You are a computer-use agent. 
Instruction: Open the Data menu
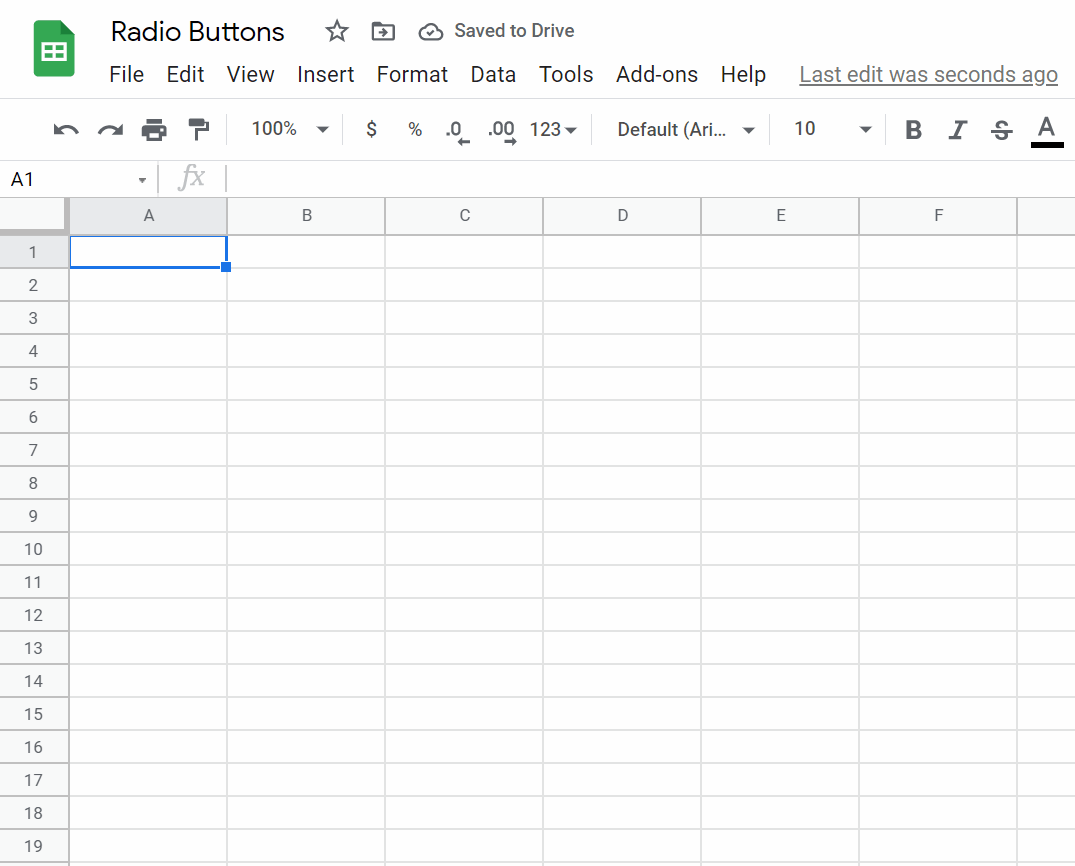(x=493, y=74)
